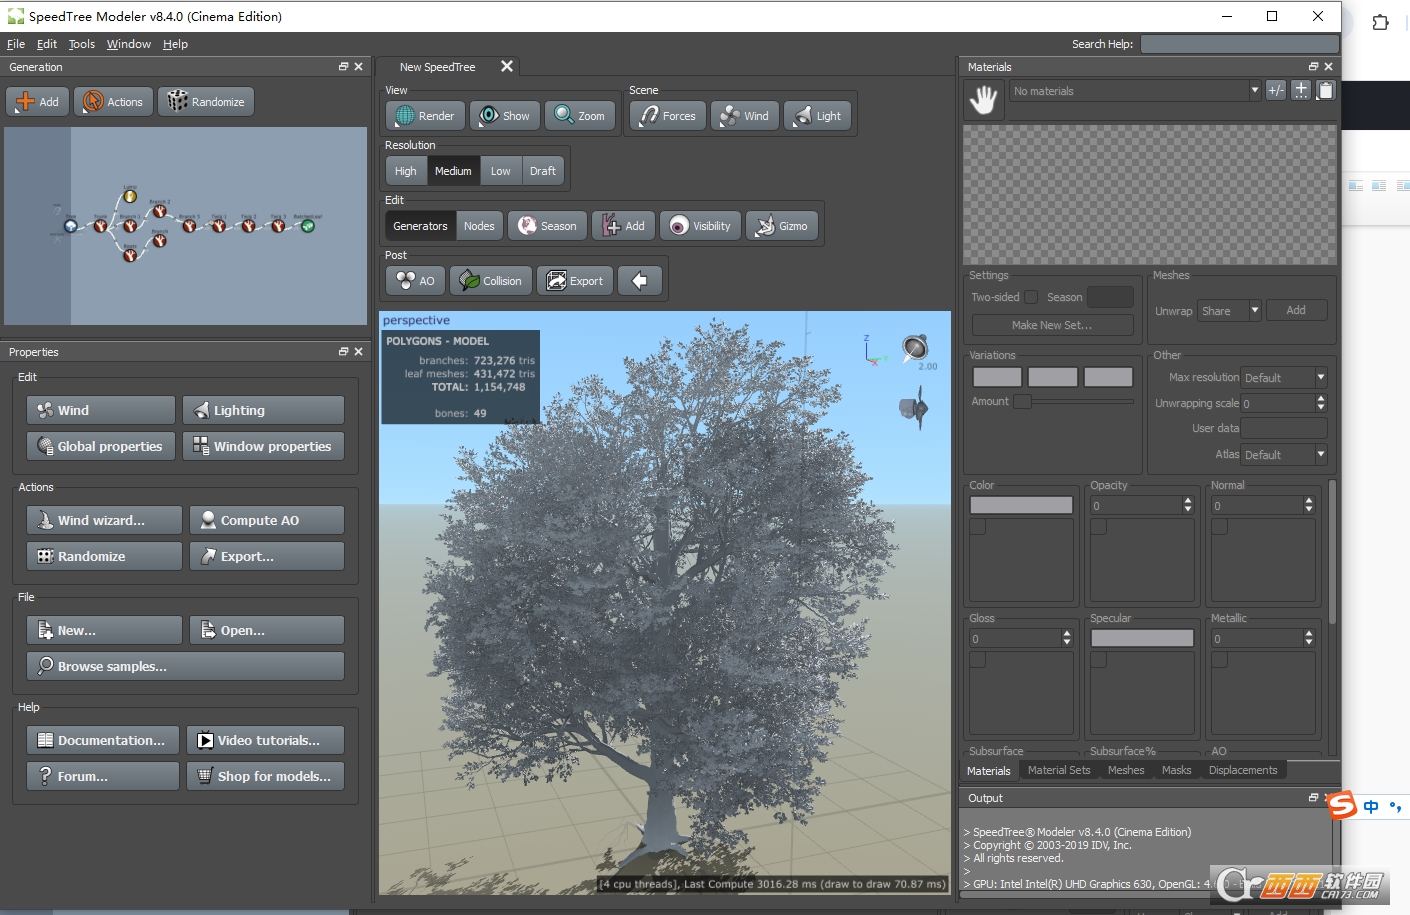The width and height of the screenshot is (1410, 915).
Task: Click the Search Help input field
Action: pyautogui.click(x=1239, y=44)
